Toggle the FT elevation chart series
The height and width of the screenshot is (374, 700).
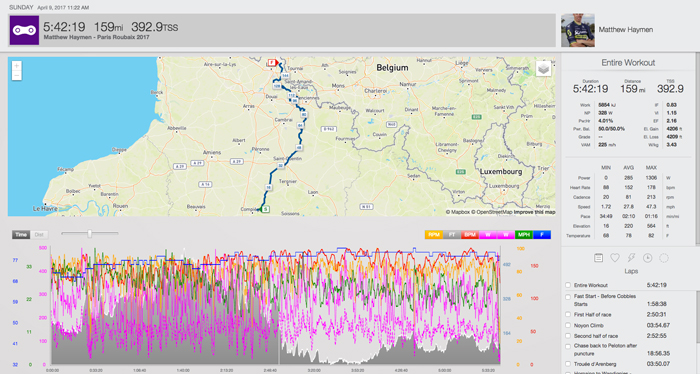point(451,235)
